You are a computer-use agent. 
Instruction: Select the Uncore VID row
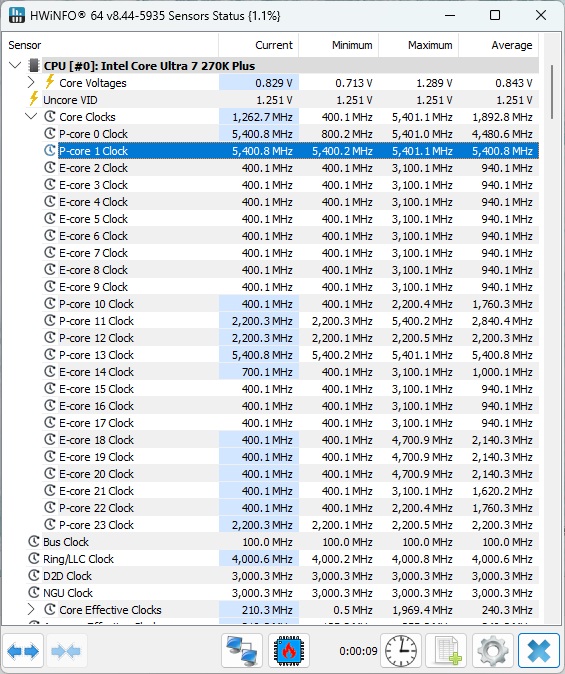tap(282, 100)
